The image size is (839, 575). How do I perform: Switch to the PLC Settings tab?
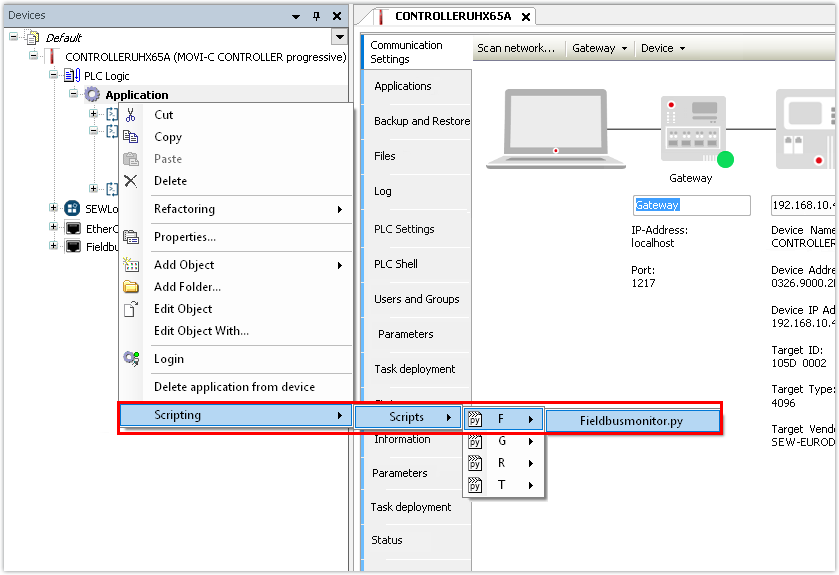click(404, 229)
